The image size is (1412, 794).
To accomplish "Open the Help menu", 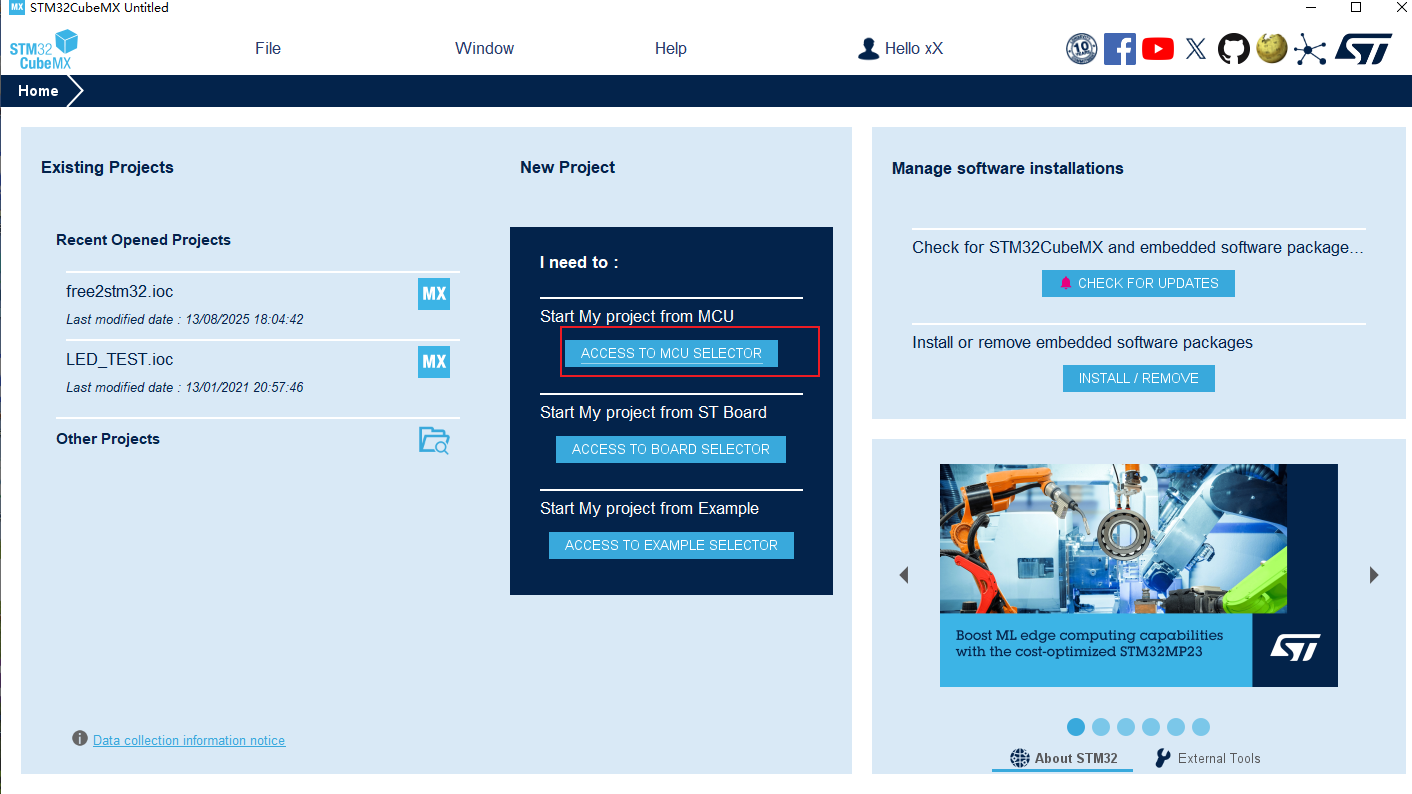I will click(x=671, y=48).
